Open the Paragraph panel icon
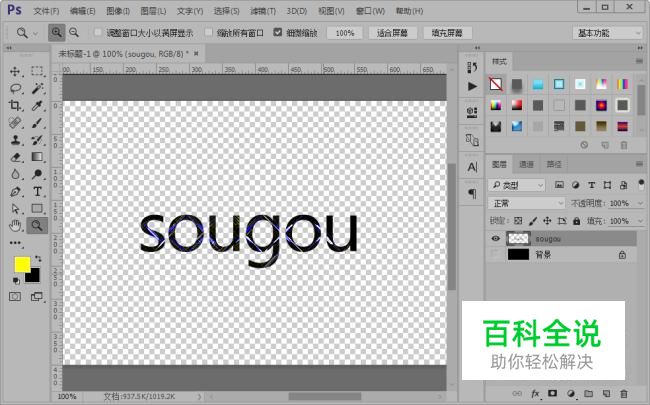Screen dimensions: 650x405 472,194
